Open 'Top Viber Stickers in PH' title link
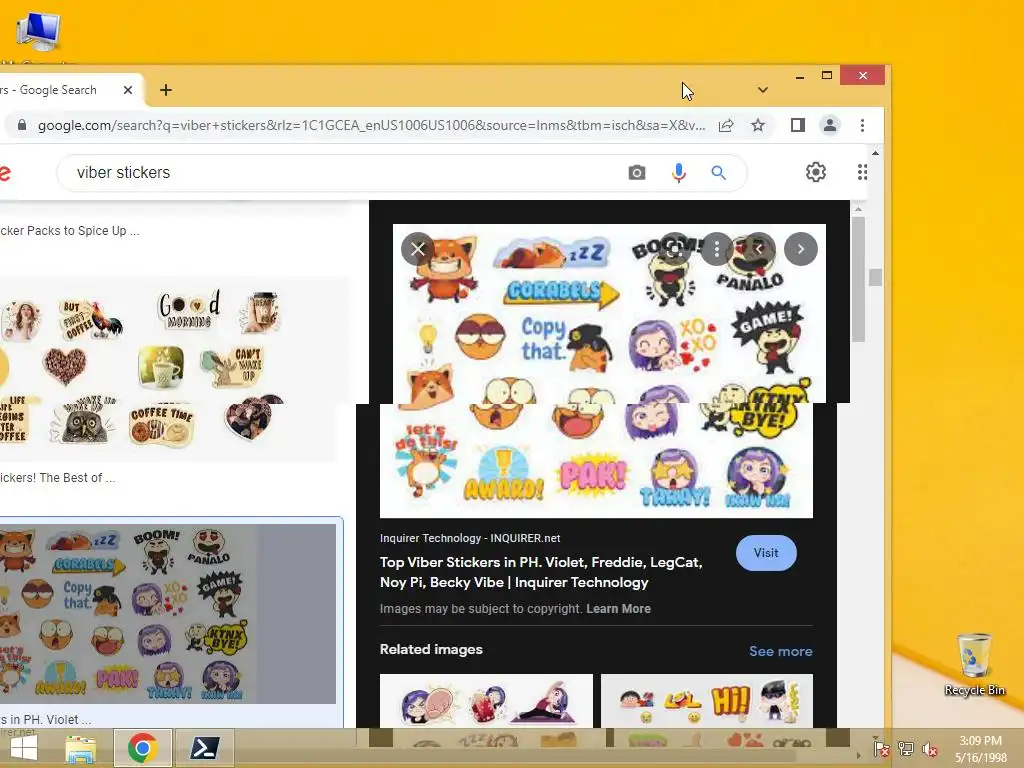This screenshot has width=1024, height=768. coord(541,572)
